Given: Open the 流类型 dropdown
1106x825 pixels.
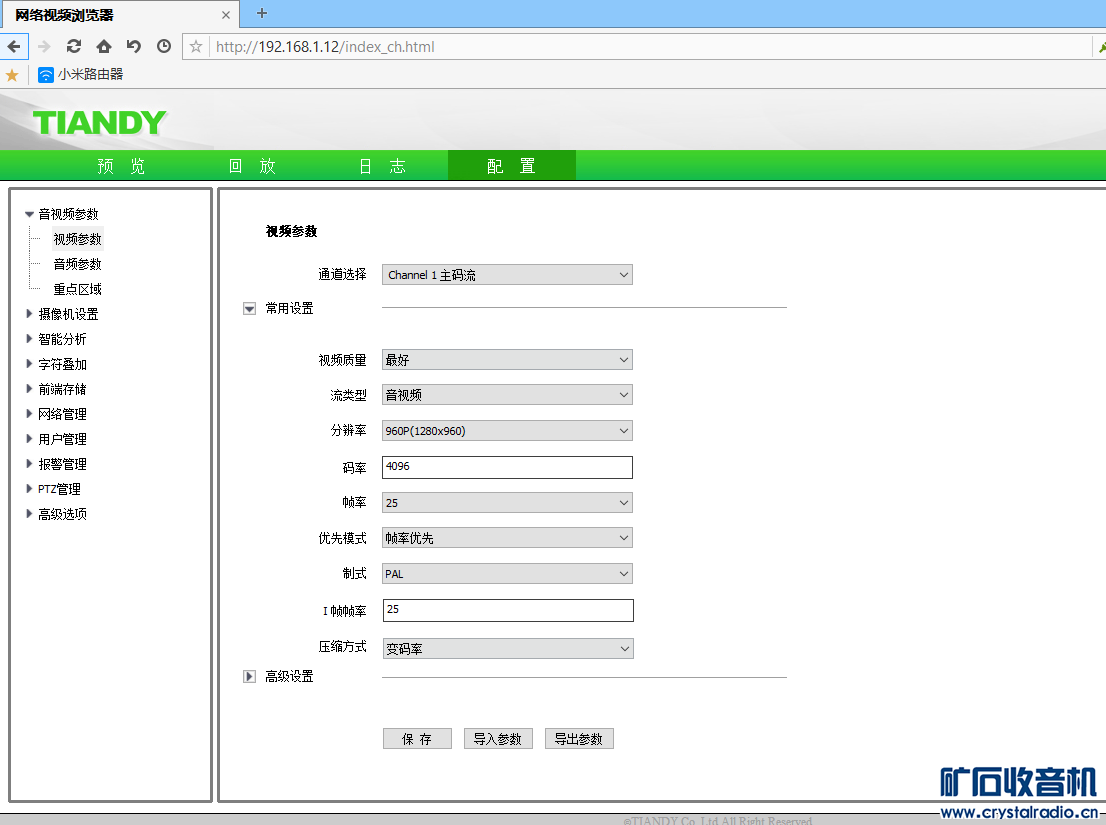Looking at the screenshot, I should [x=507, y=395].
